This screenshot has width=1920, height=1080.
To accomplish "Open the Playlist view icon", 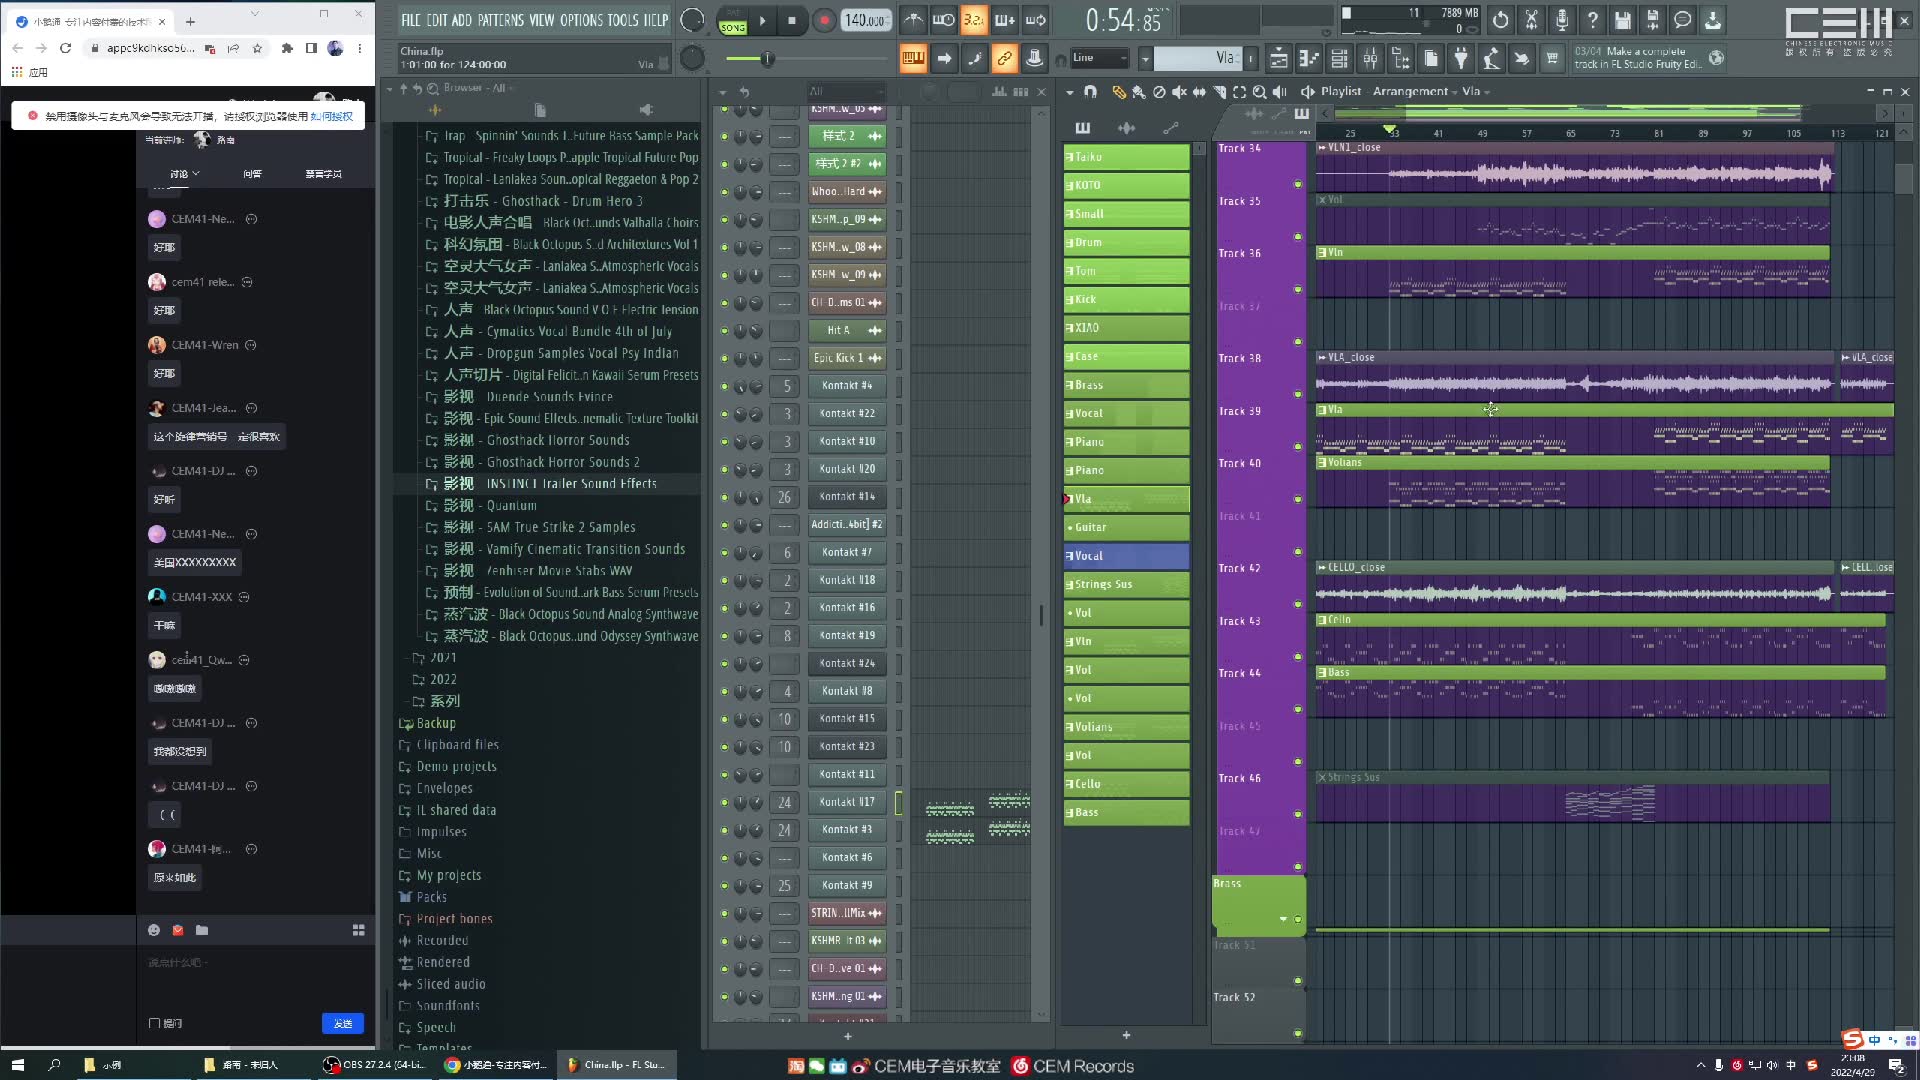I will (1278, 59).
